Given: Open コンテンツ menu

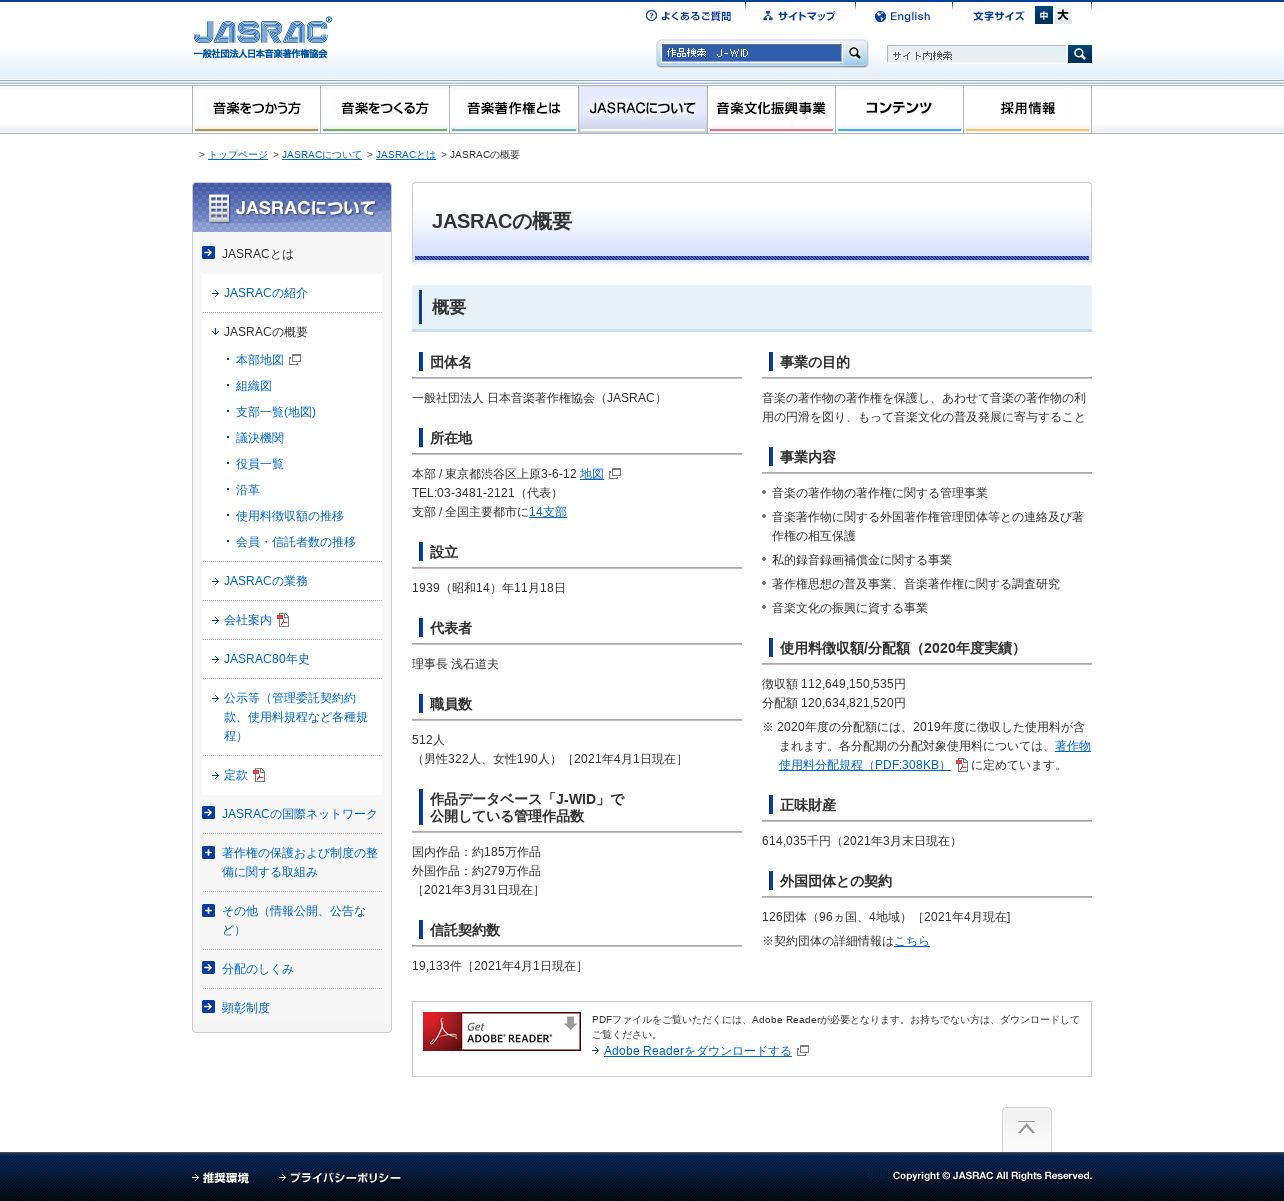Looking at the screenshot, I should pyautogui.click(x=899, y=108).
